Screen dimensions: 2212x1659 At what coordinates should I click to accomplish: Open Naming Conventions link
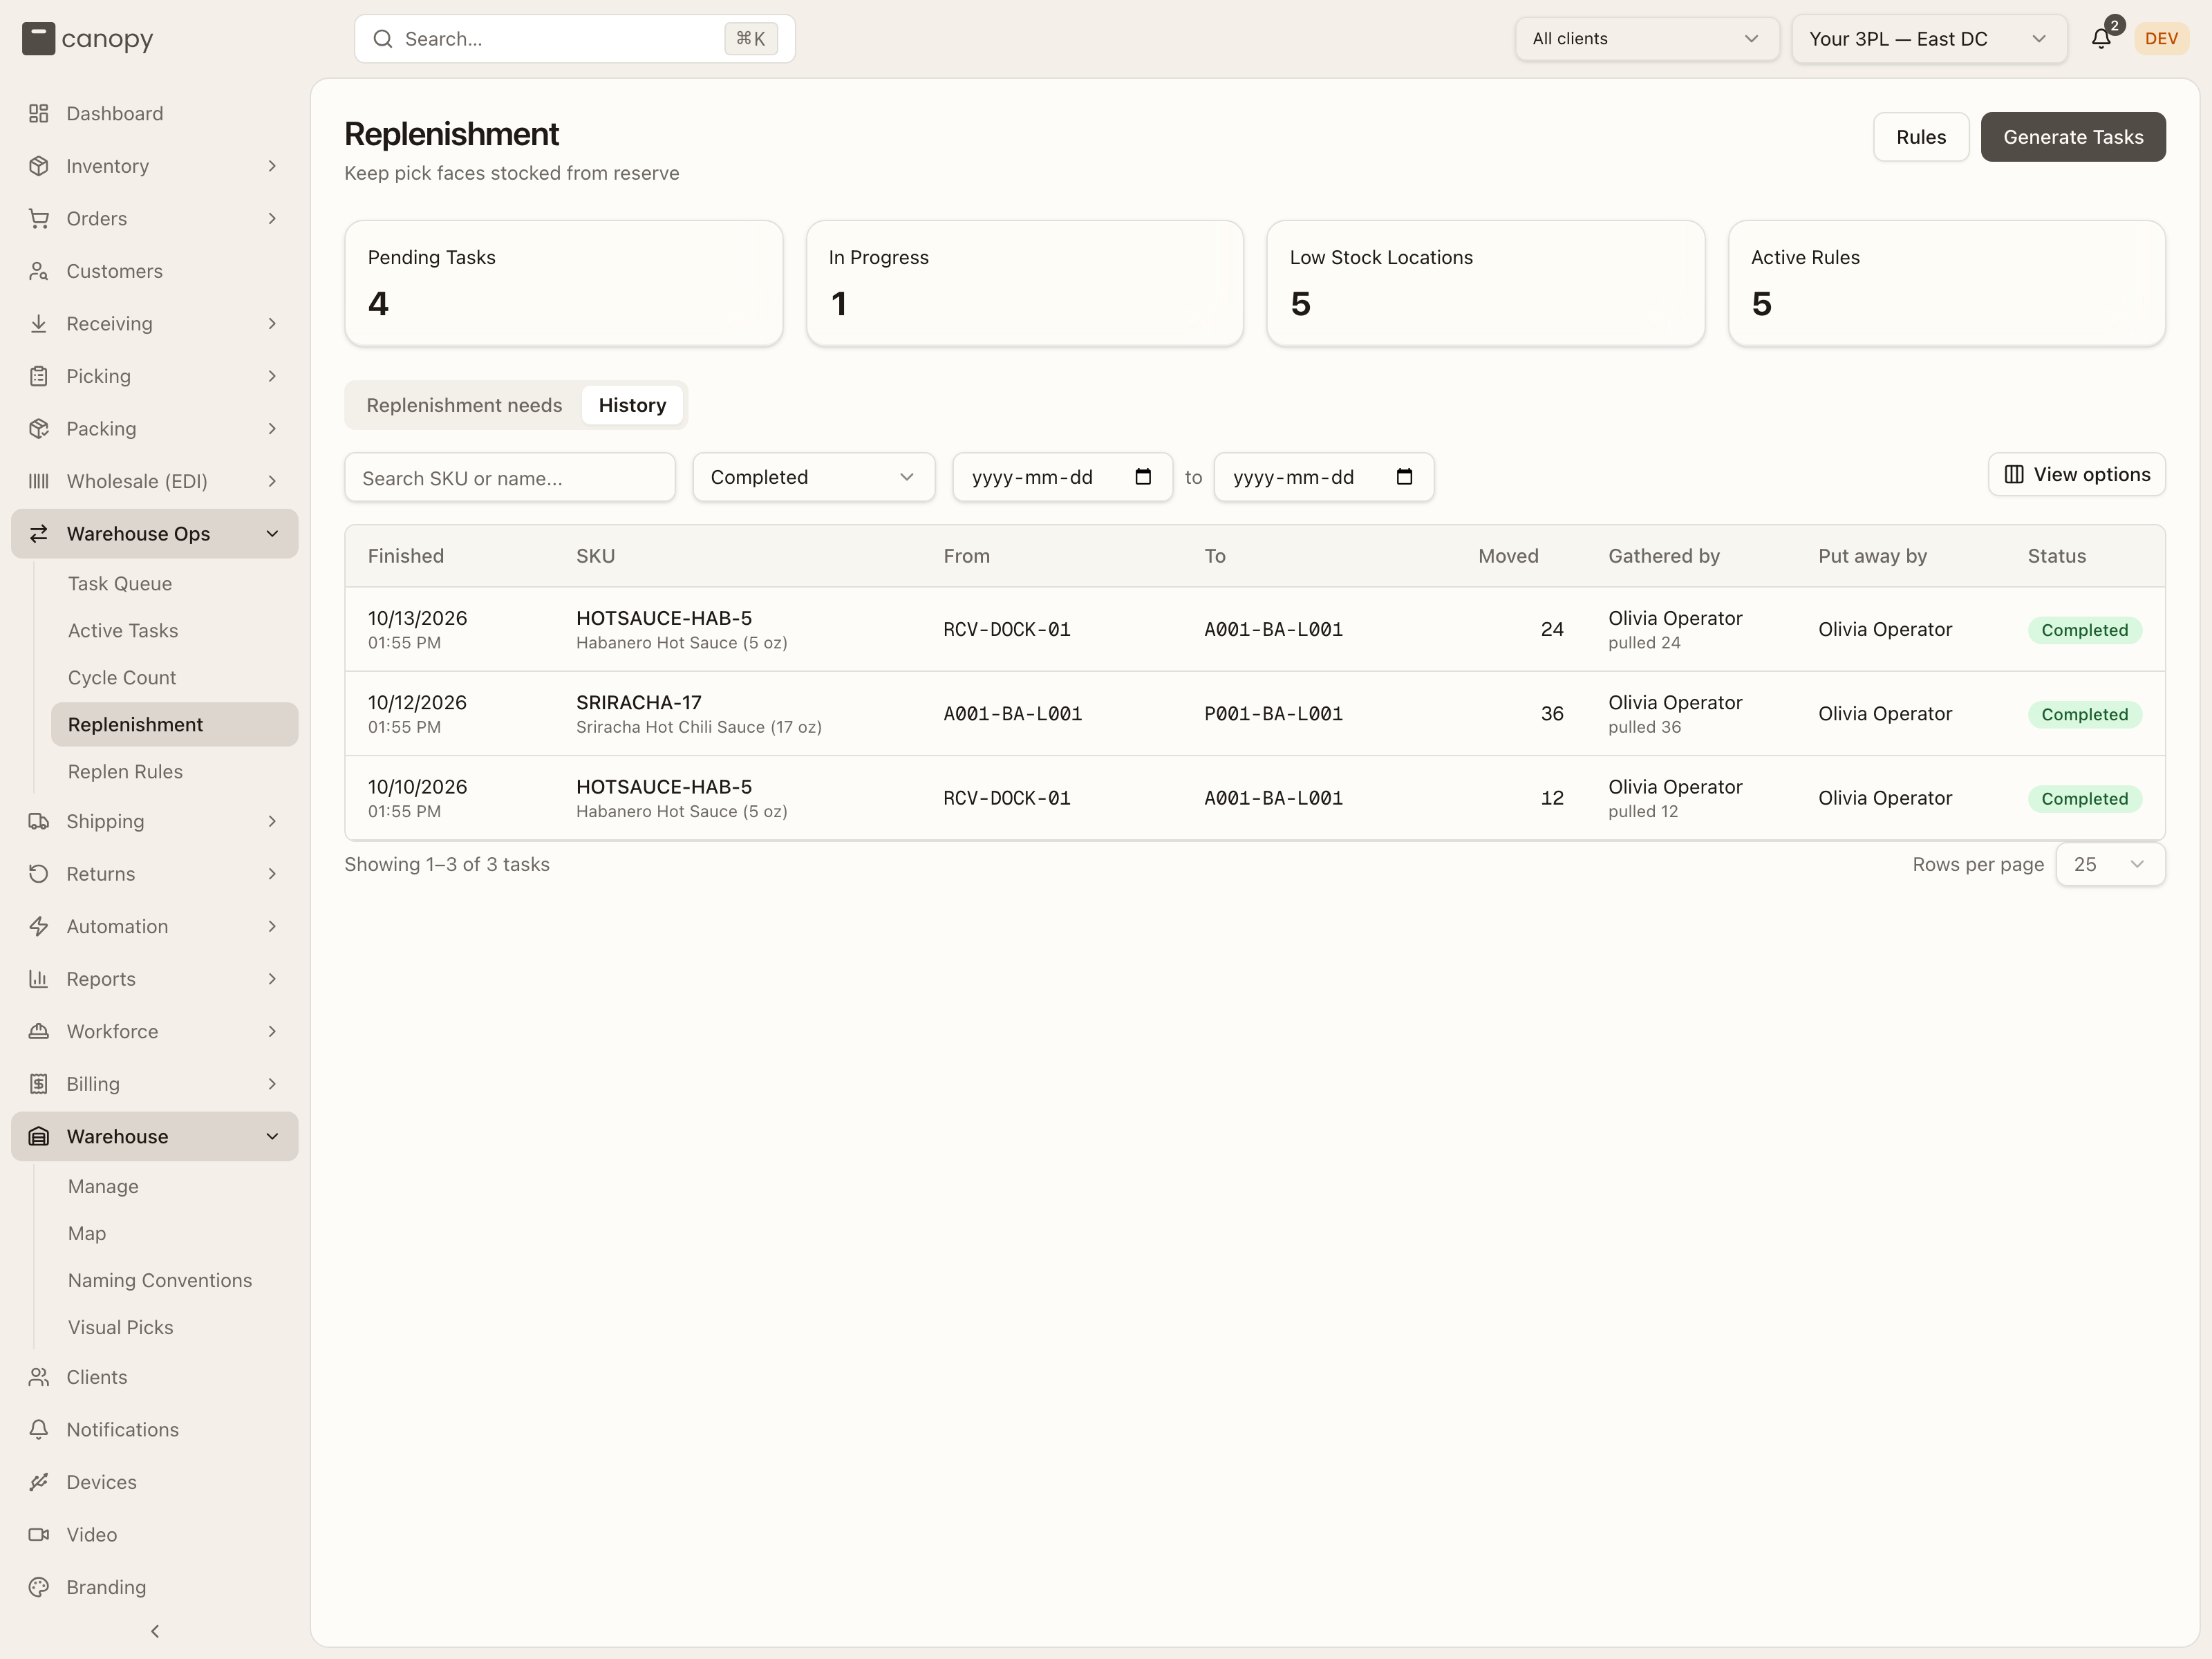(160, 1281)
